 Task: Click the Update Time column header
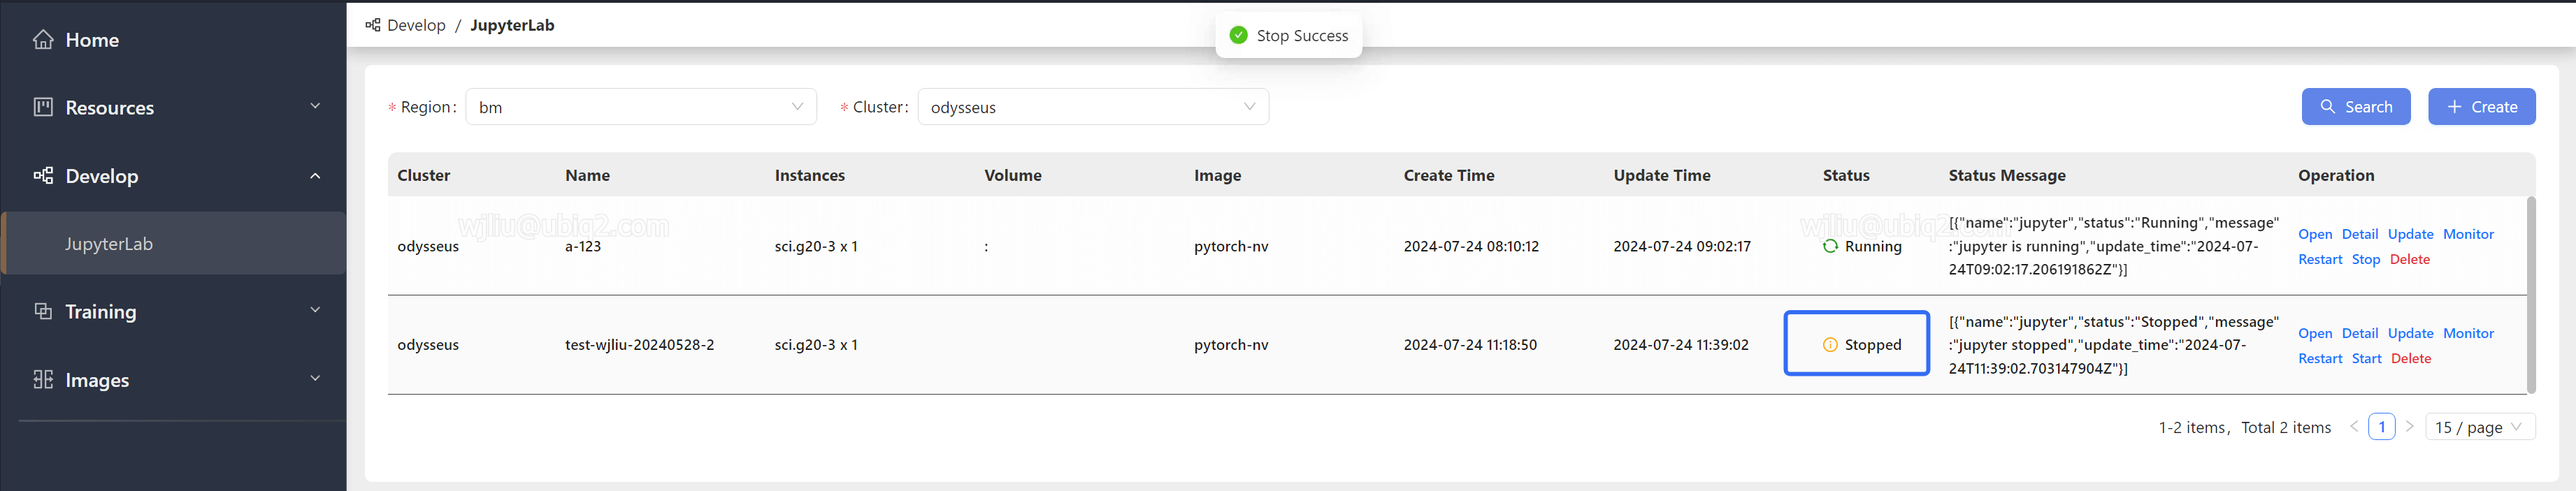[1661, 175]
